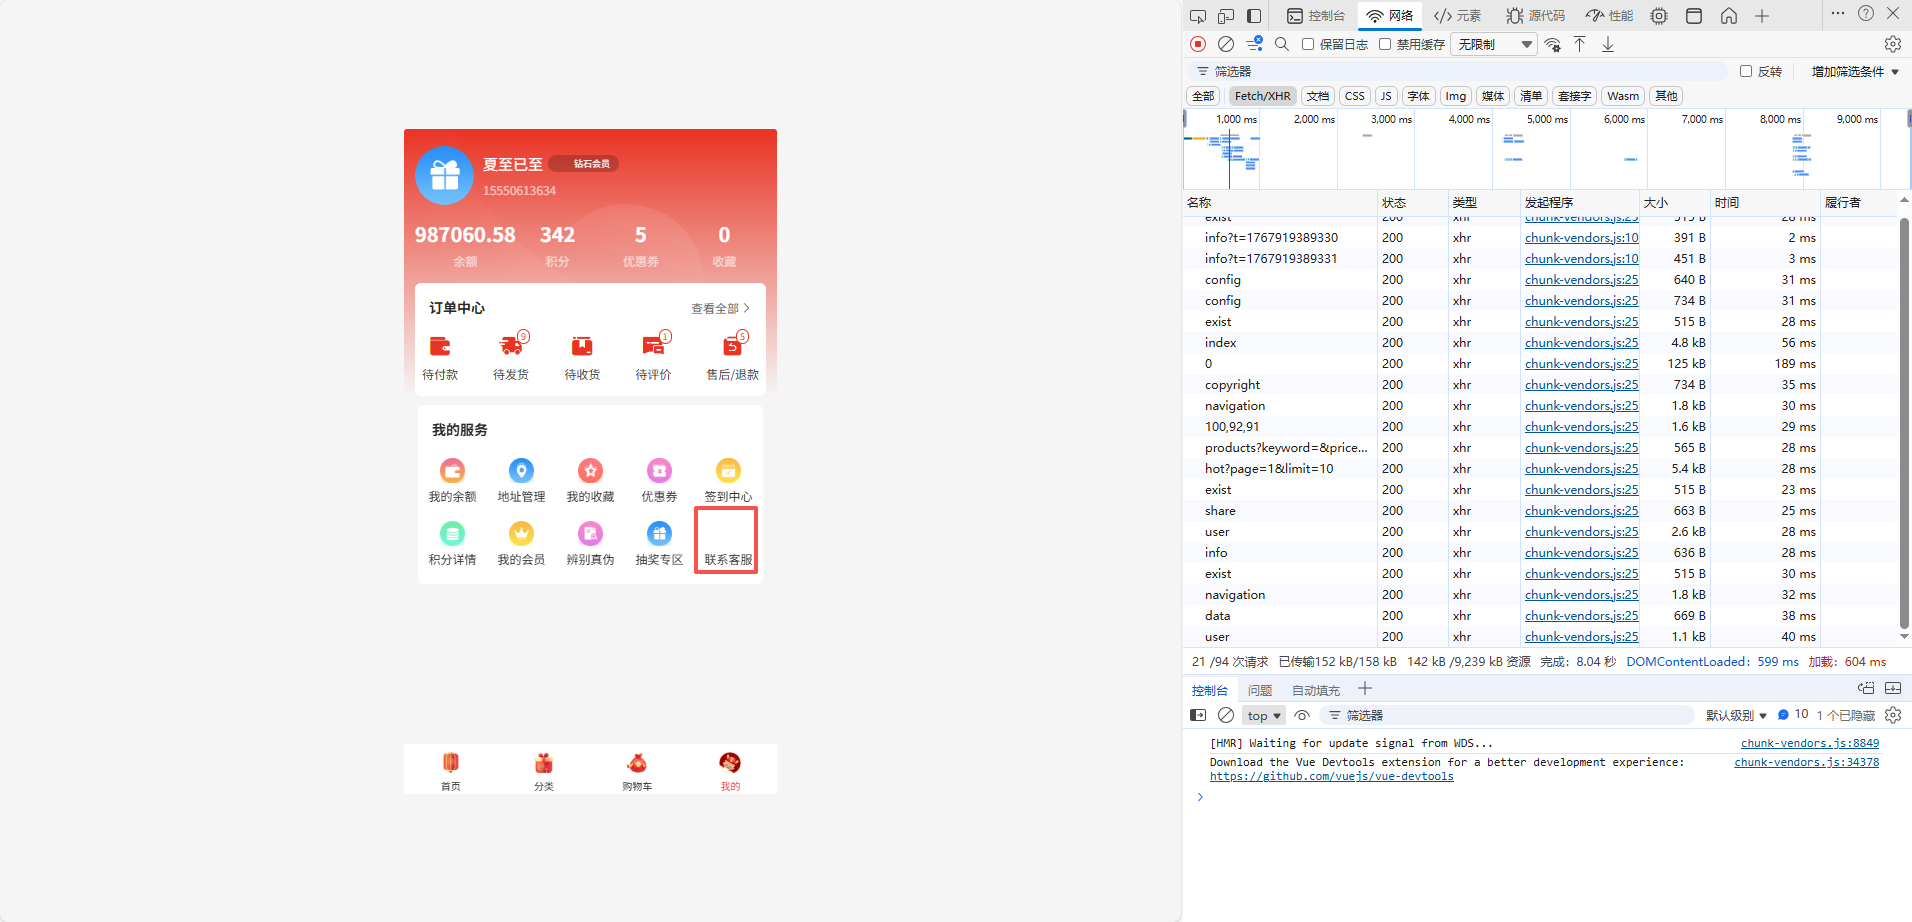Viewport: 1912px width, 922px height.
Task: Open 我的收藏 favorites service
Action: [x=590, y=481]
